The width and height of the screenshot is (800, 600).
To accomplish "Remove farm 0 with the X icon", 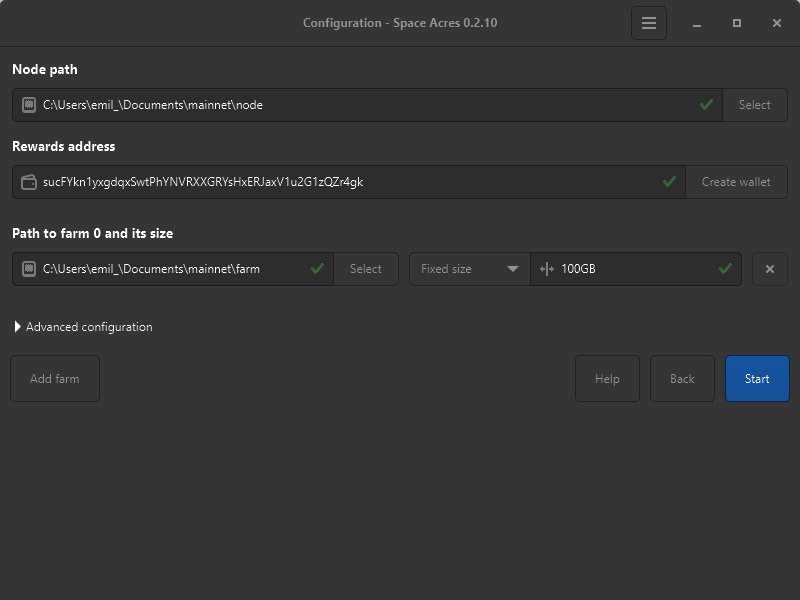I will click(x=769, y=268).
